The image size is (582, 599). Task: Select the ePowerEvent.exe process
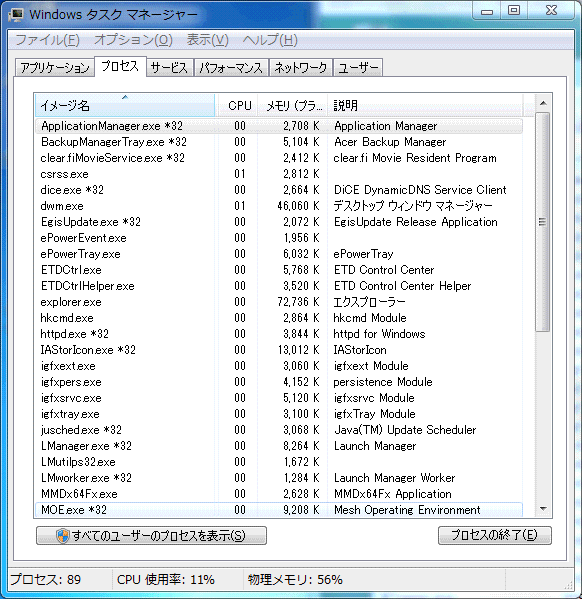point(279,238)
